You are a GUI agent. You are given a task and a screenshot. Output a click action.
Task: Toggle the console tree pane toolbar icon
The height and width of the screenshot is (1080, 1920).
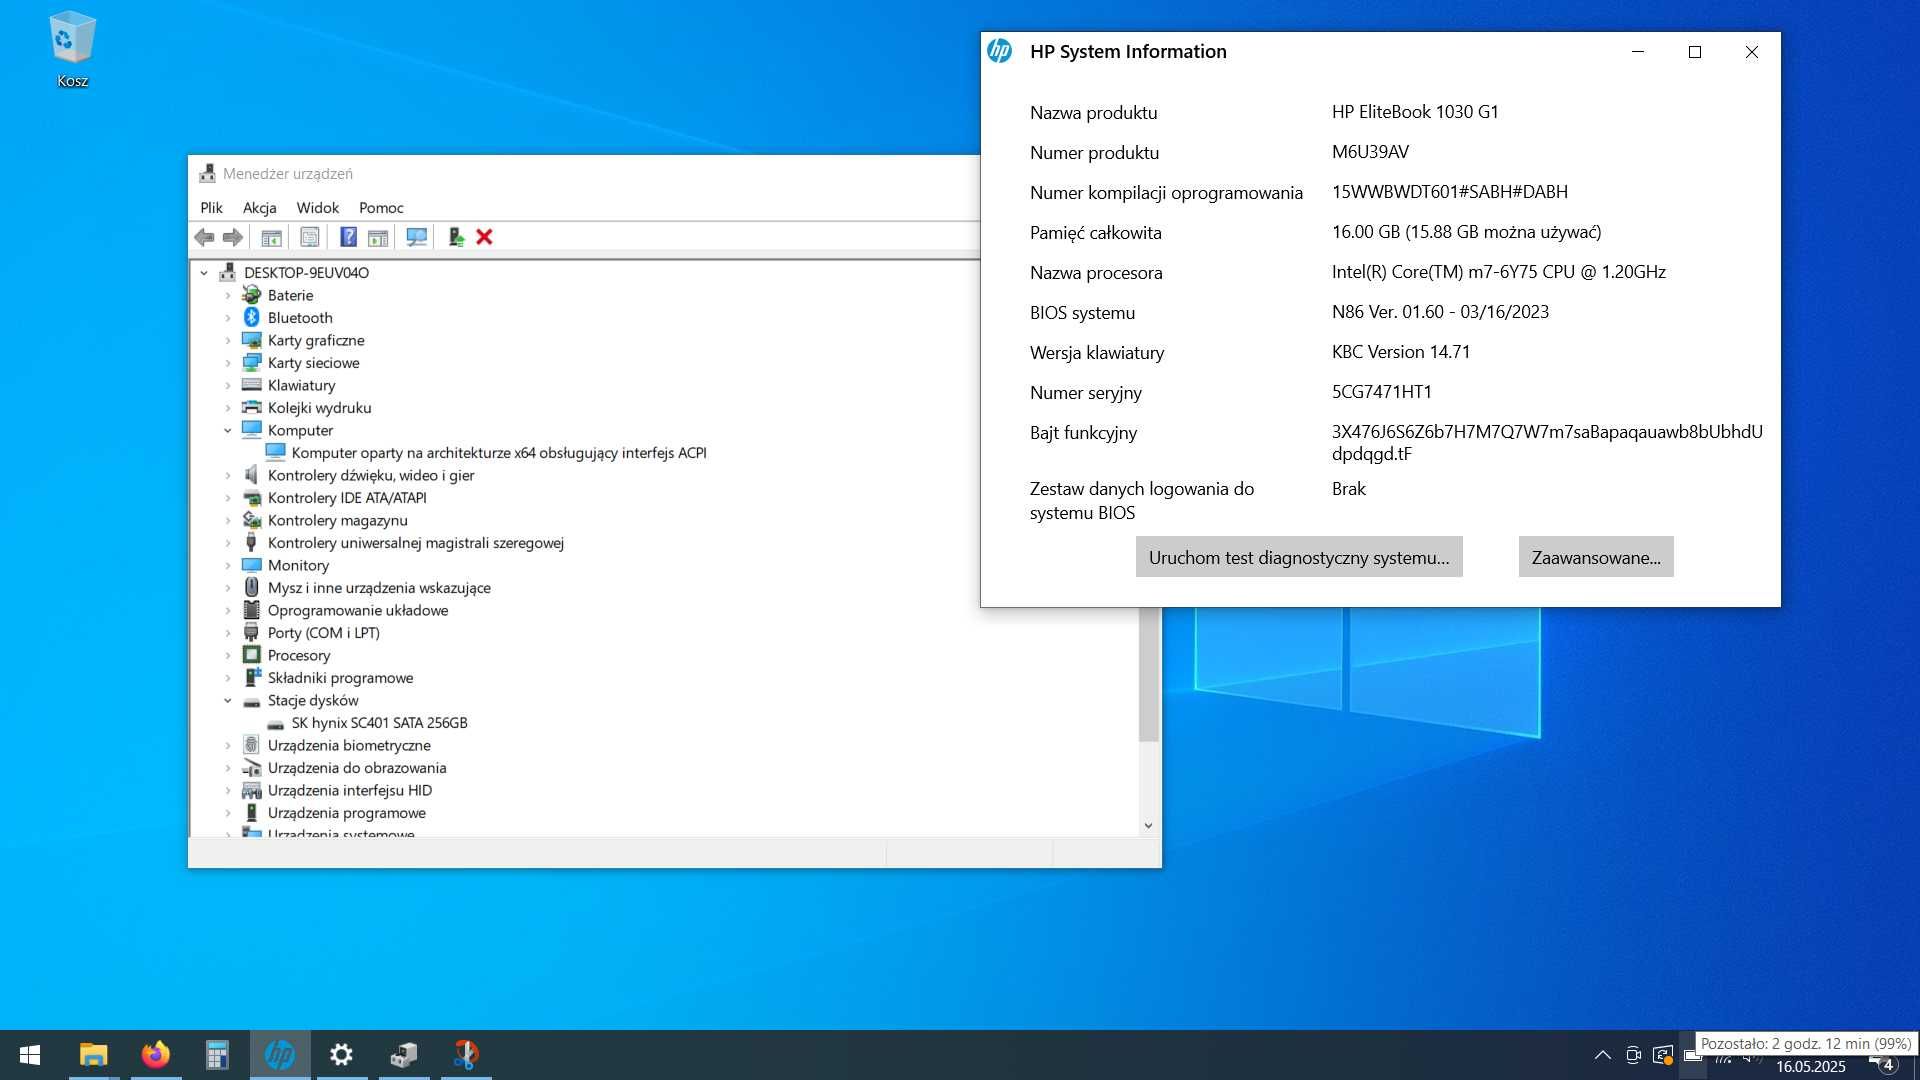click(x=271, y=237)
